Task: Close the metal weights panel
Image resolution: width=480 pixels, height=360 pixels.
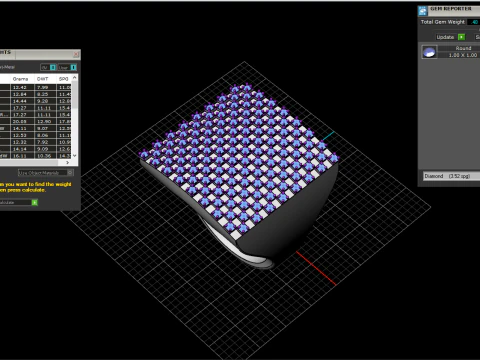Action: pyautogui.click(x=76, y=54)
